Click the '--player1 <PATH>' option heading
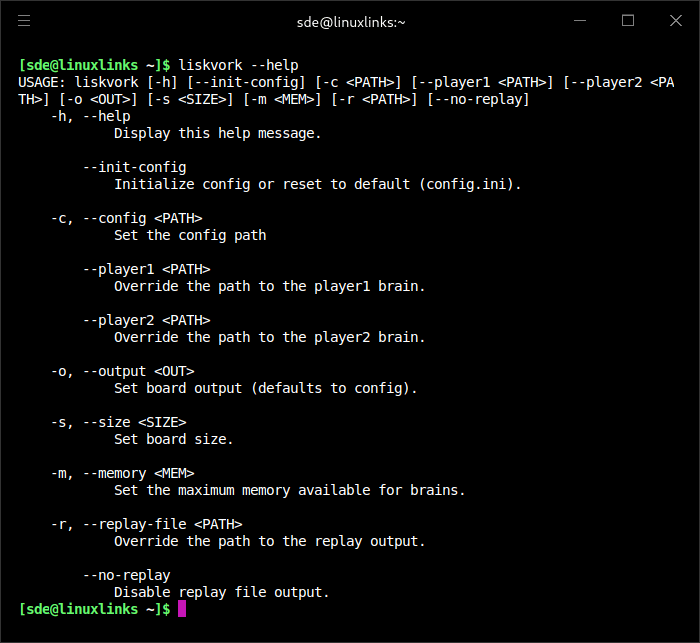 pos(146,269)
